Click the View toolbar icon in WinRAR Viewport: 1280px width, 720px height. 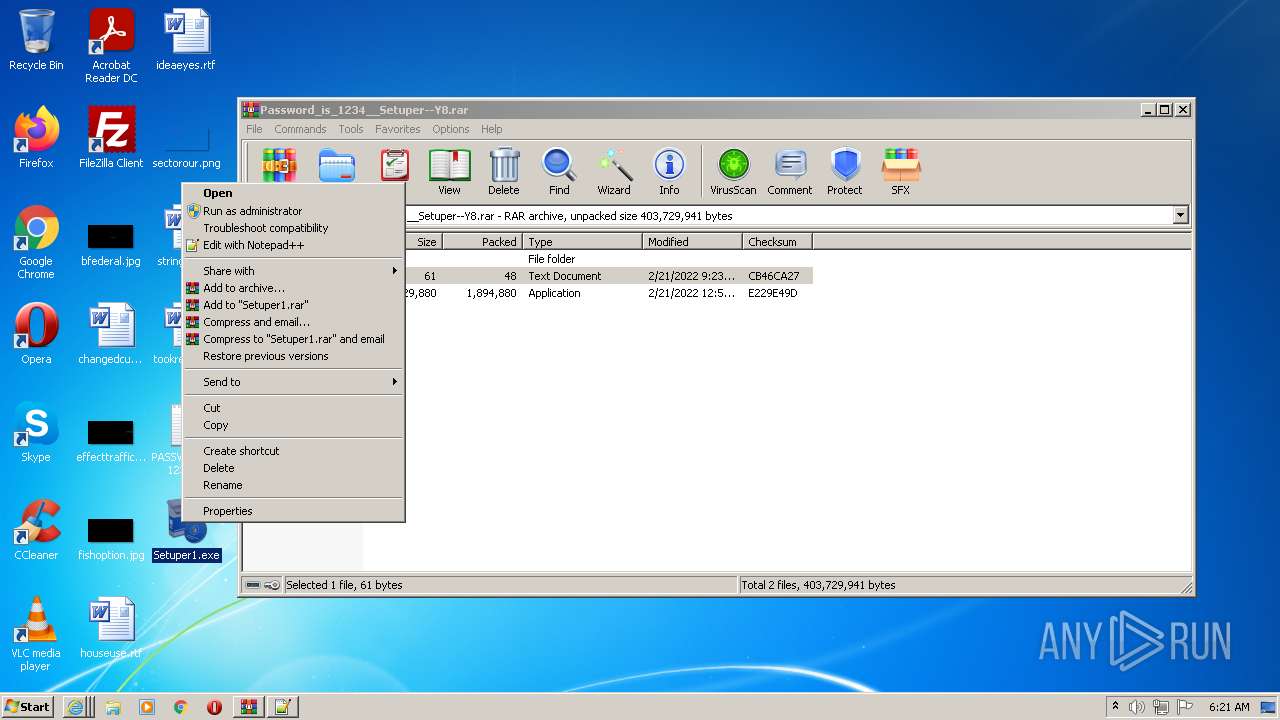(449, 172)
